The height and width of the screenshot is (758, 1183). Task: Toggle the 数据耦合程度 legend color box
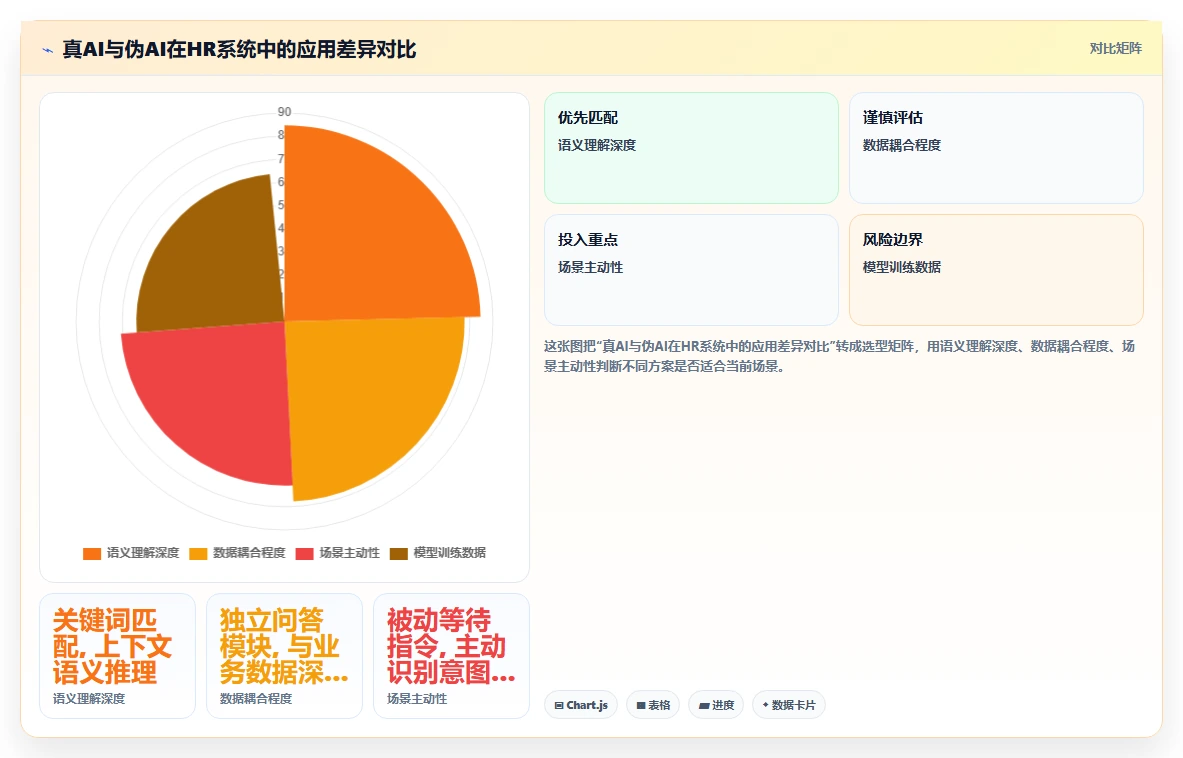coord(198,554)
